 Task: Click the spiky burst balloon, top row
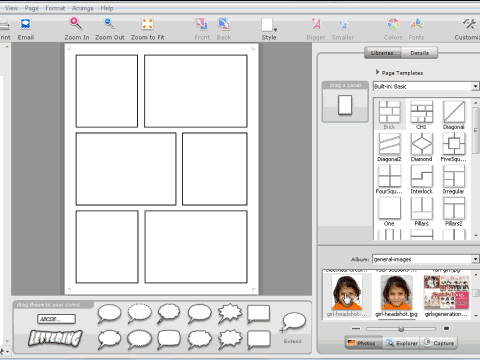pos(230,314)
